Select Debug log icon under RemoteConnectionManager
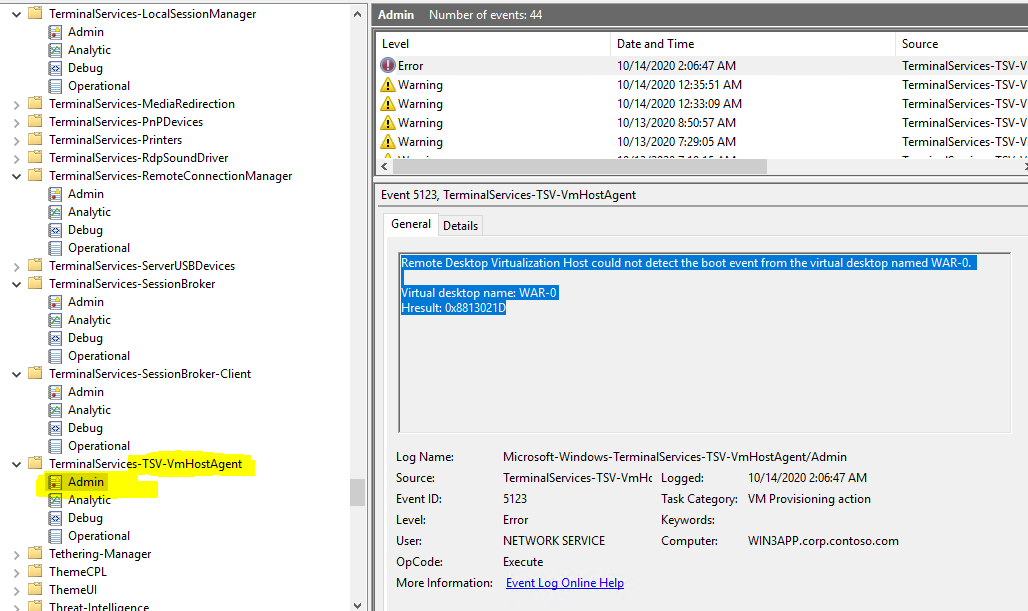Viewport: 1028px width, 611px height. [56, 230]
